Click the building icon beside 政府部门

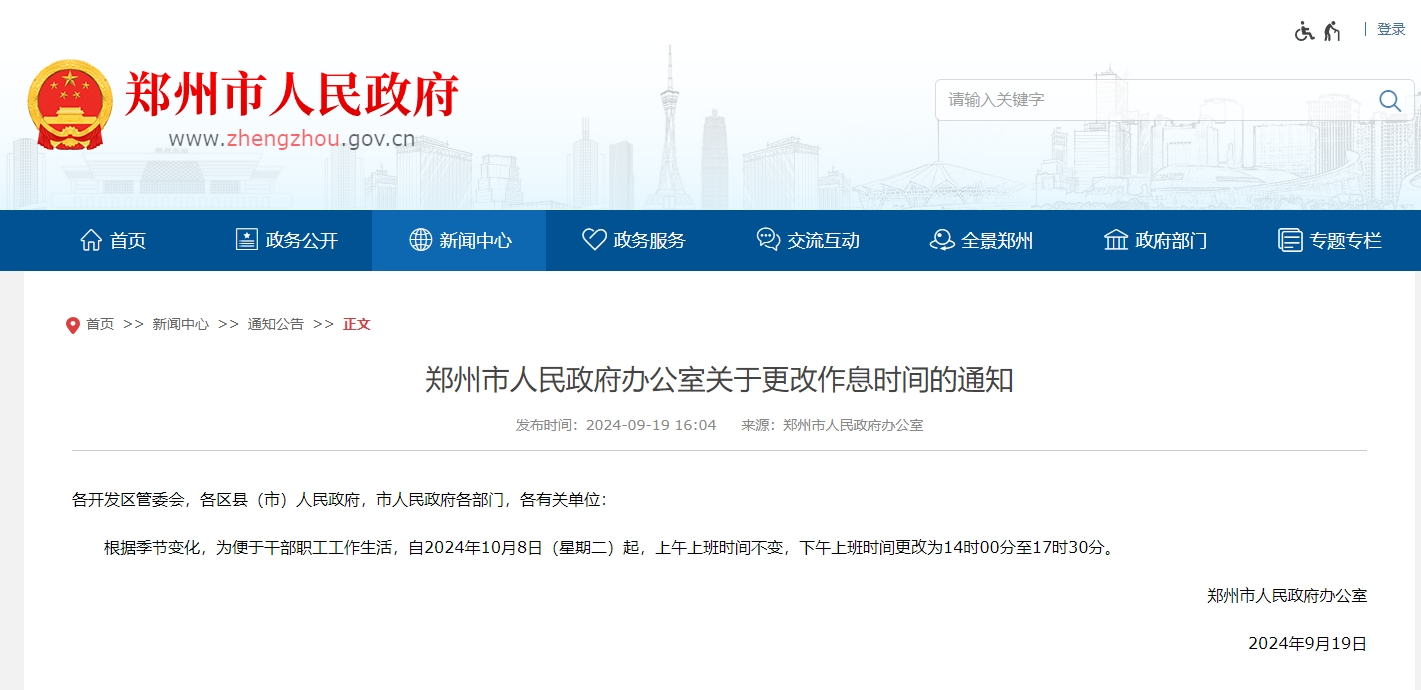click(1116, 240)
